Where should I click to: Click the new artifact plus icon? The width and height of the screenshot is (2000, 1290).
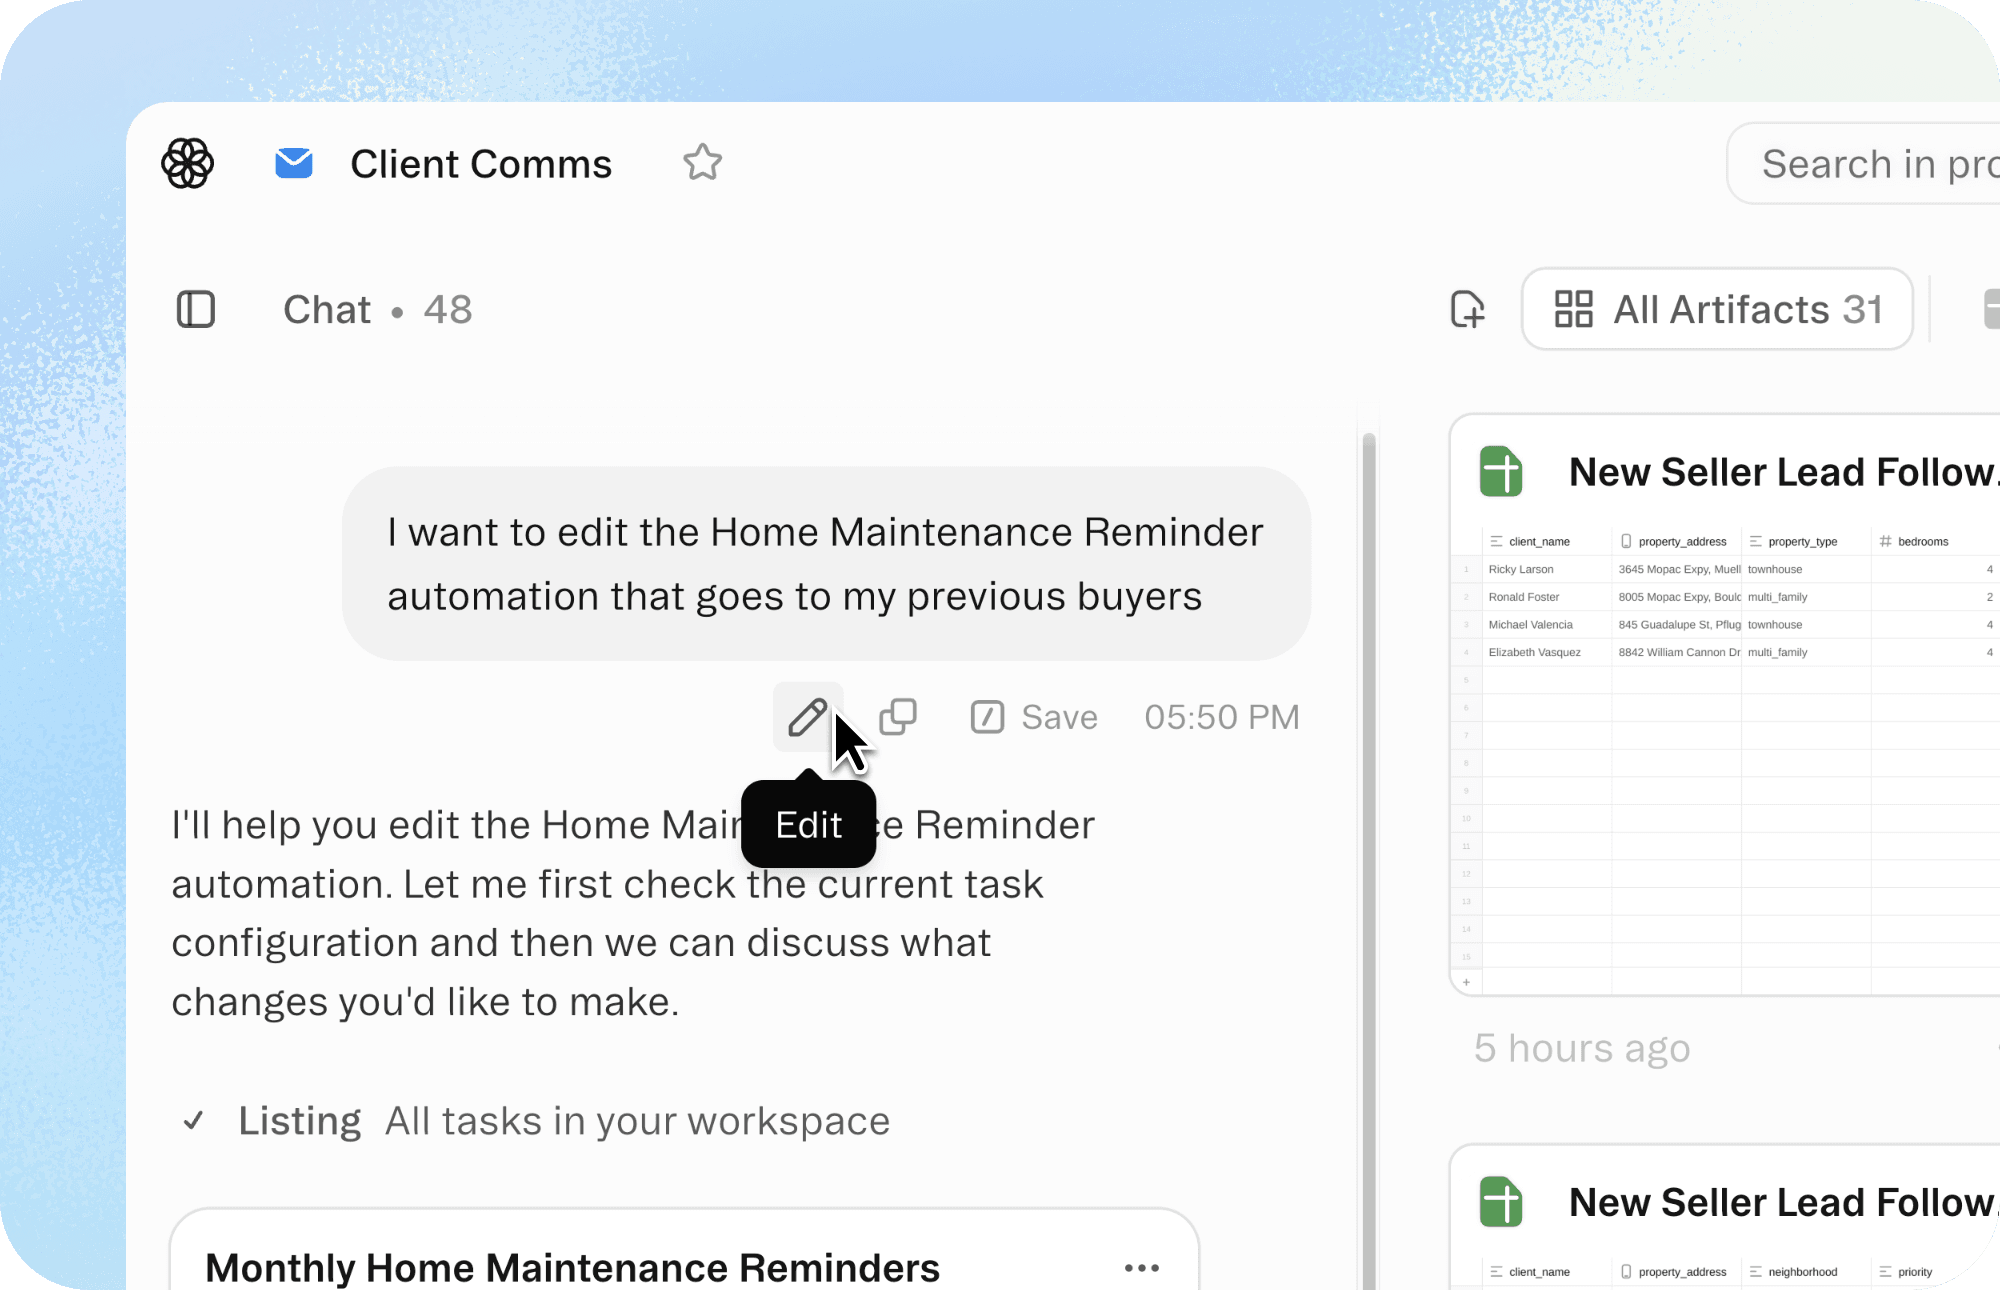[x=1467, y=309]
